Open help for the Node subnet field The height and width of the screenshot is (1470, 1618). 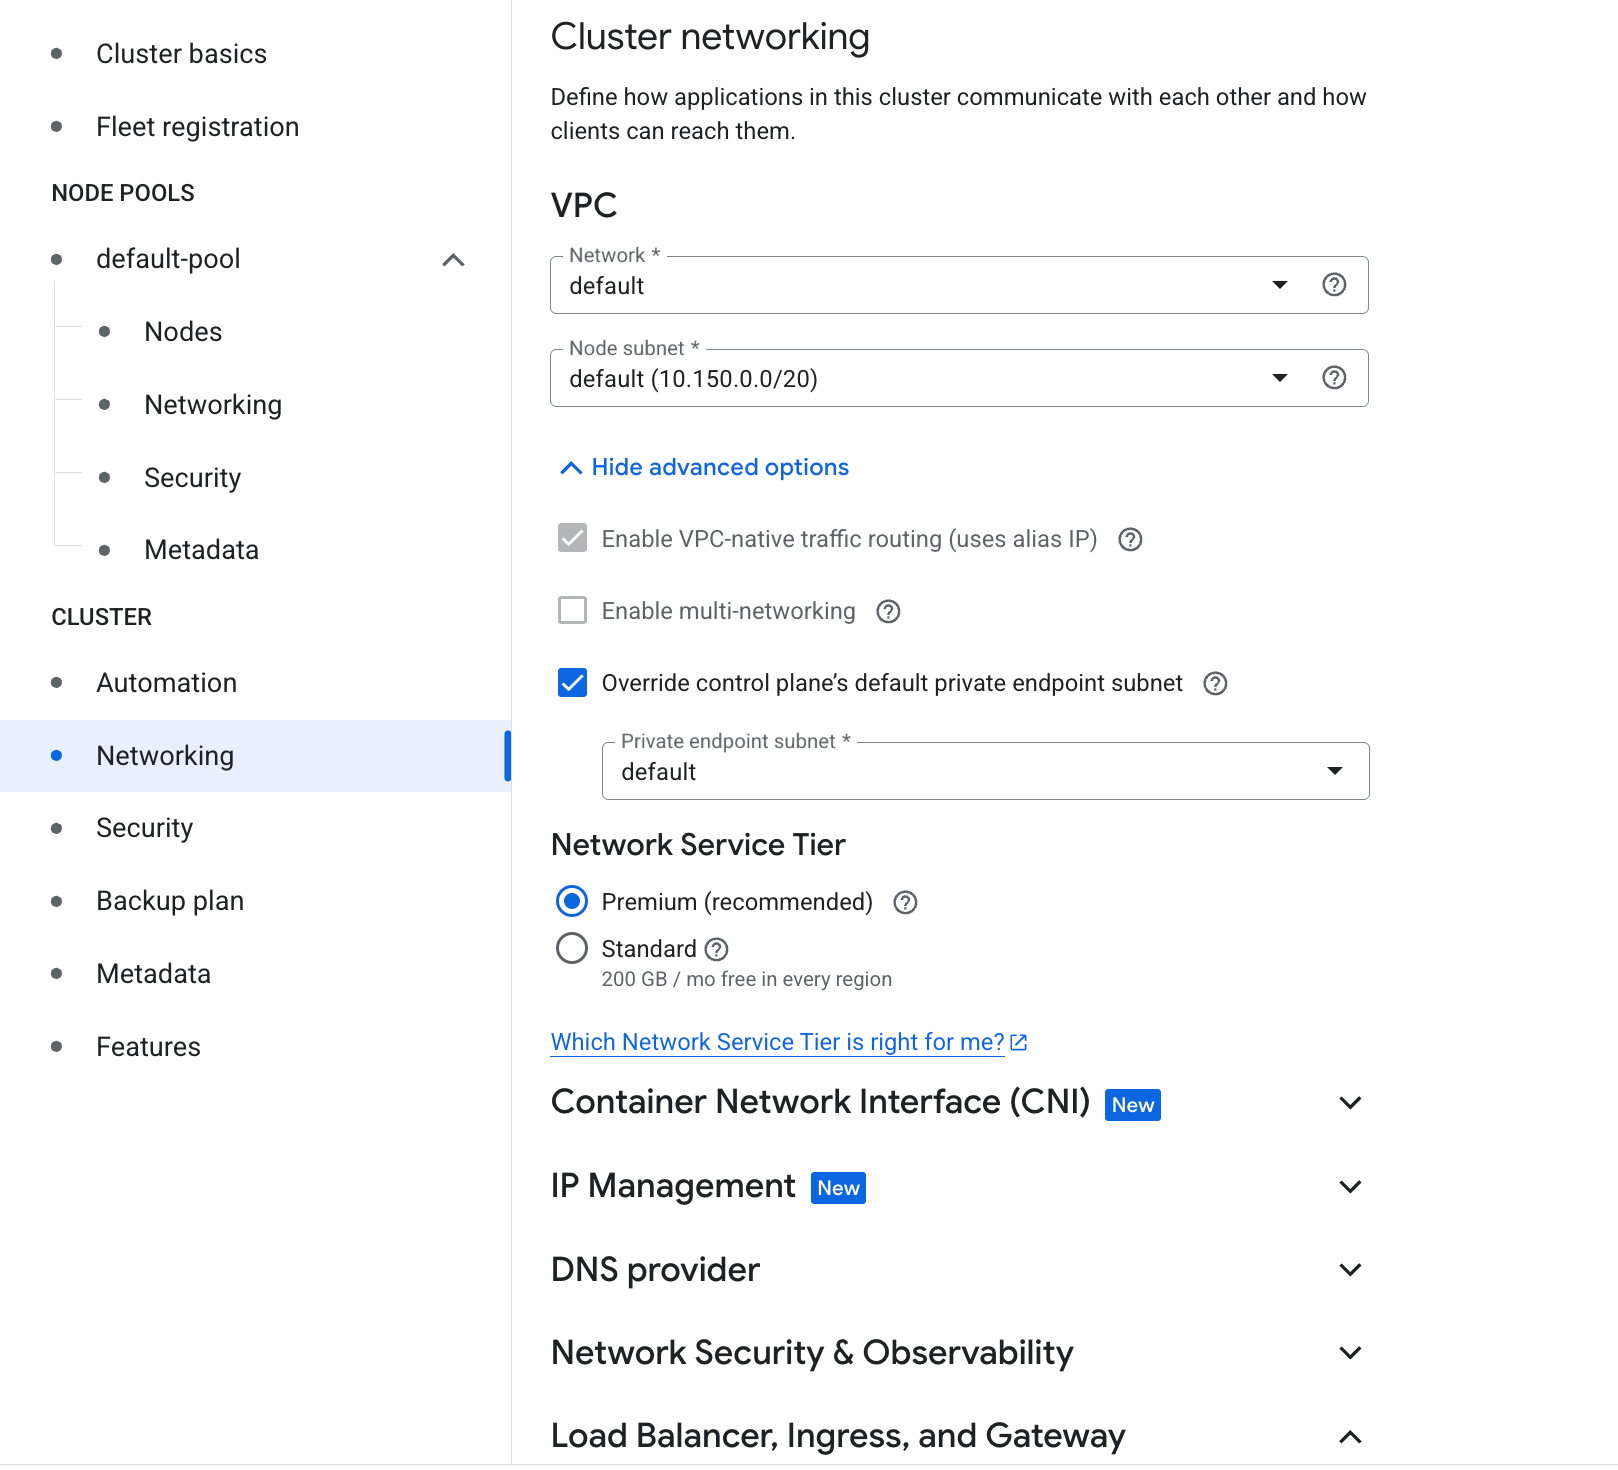point(1334,378)
